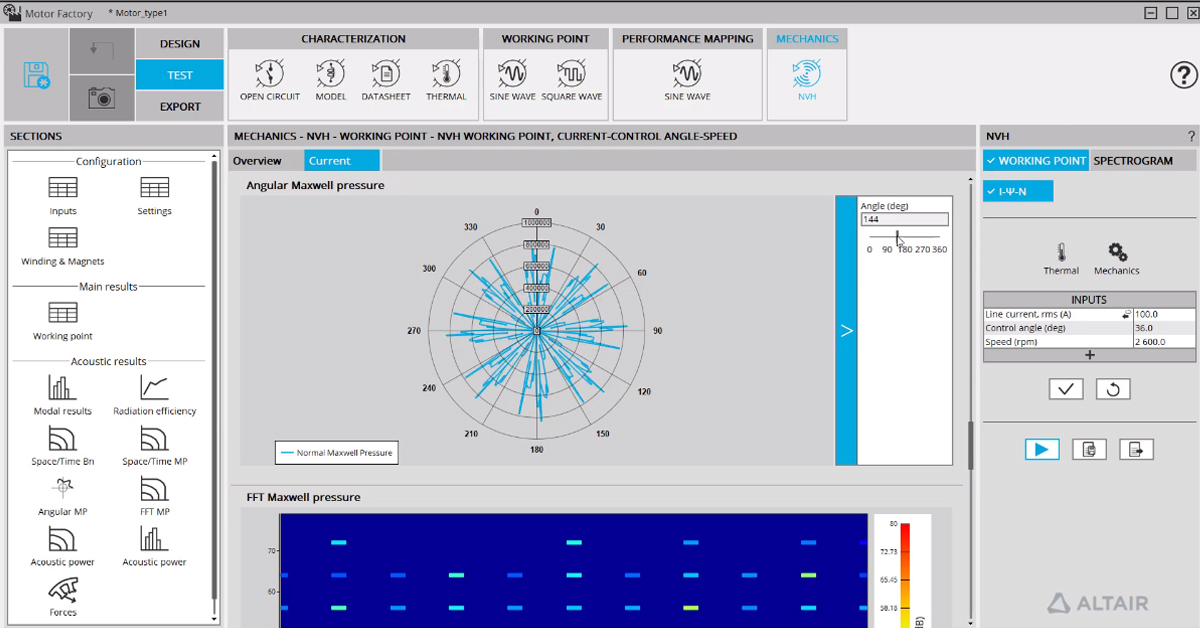Select the NVH mechanics test
1200x628 pixels.
click(x=806, y=79)
